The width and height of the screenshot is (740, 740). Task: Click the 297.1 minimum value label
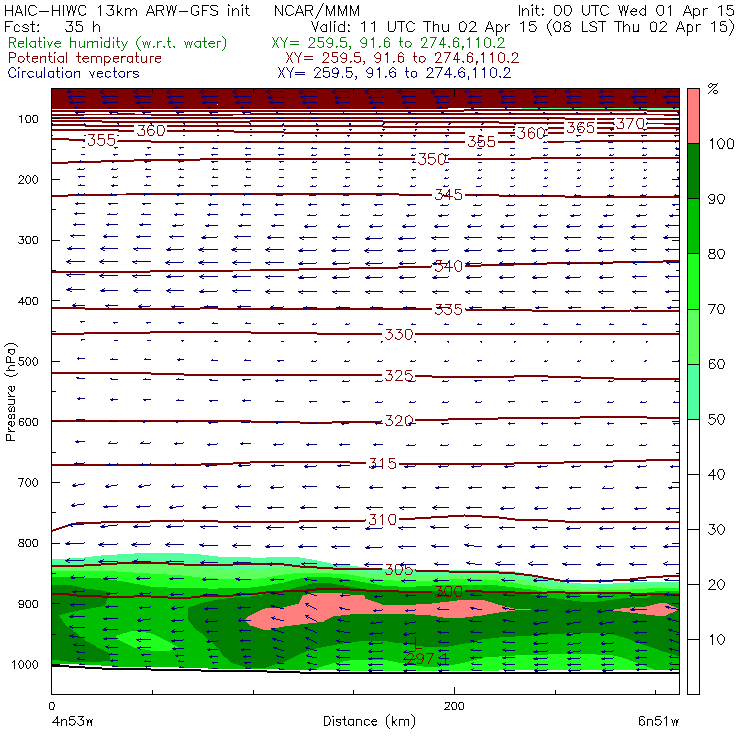click(x=427, y=659)
